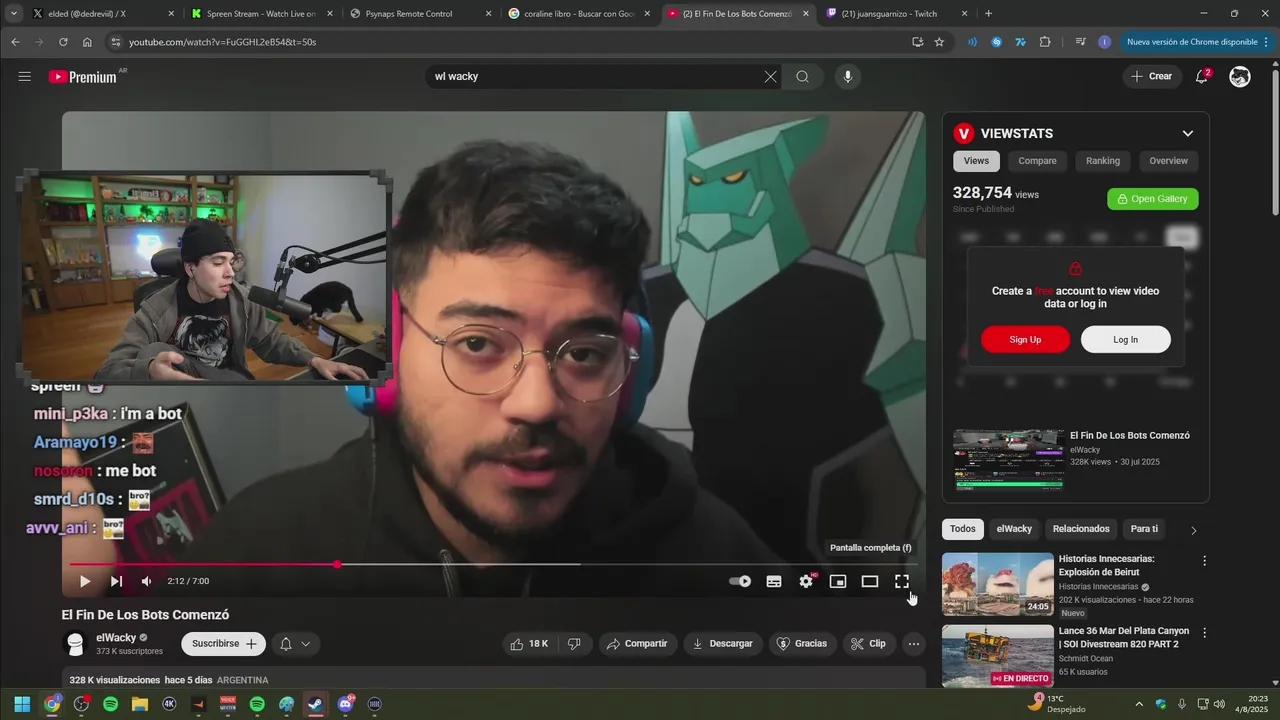The width and height of the screenshot is (1280, 720).
Task: Open options for Historias Innecesarias video
Action: click(x=1204, y=561)
